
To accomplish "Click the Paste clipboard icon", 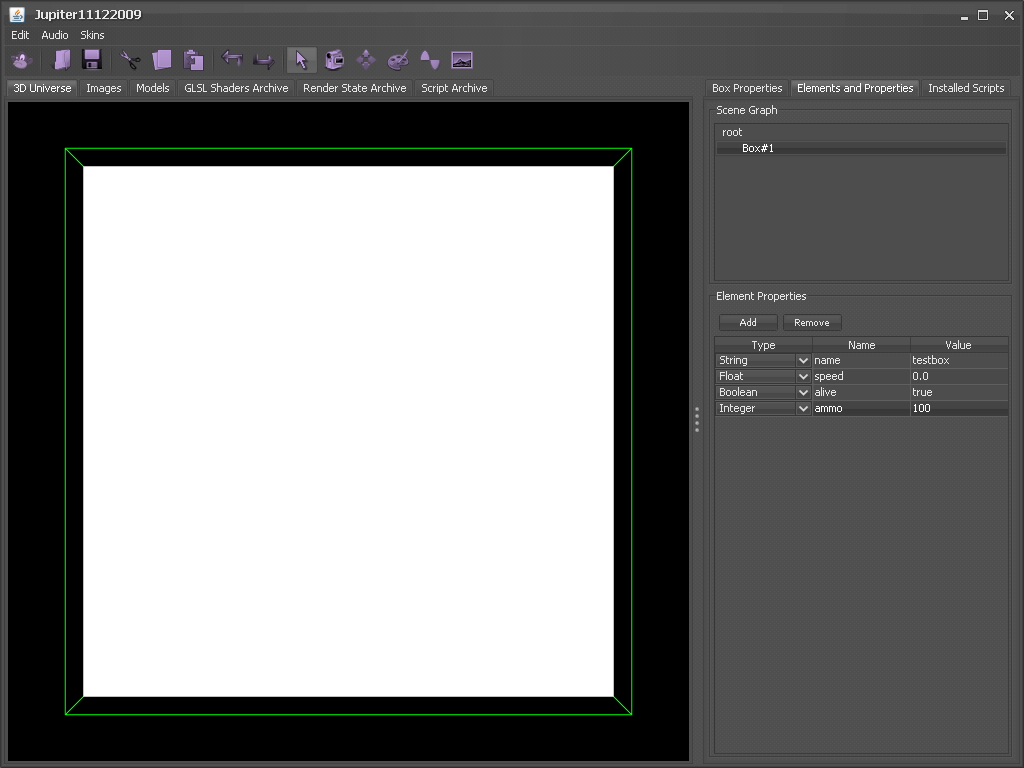I will pyautogui.click(x=194, y=60).
